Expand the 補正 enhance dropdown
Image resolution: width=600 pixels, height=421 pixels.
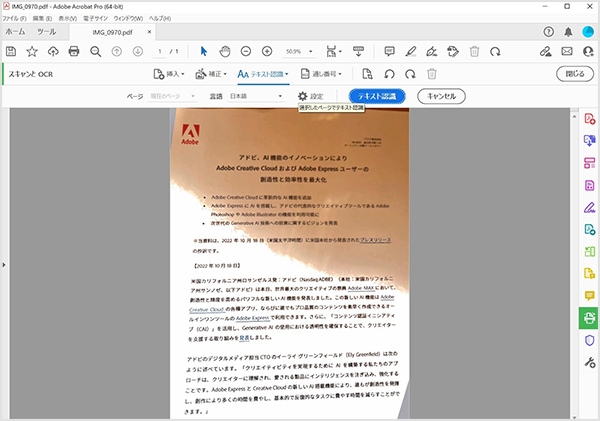pyautogui.click(x=211, y=74)
